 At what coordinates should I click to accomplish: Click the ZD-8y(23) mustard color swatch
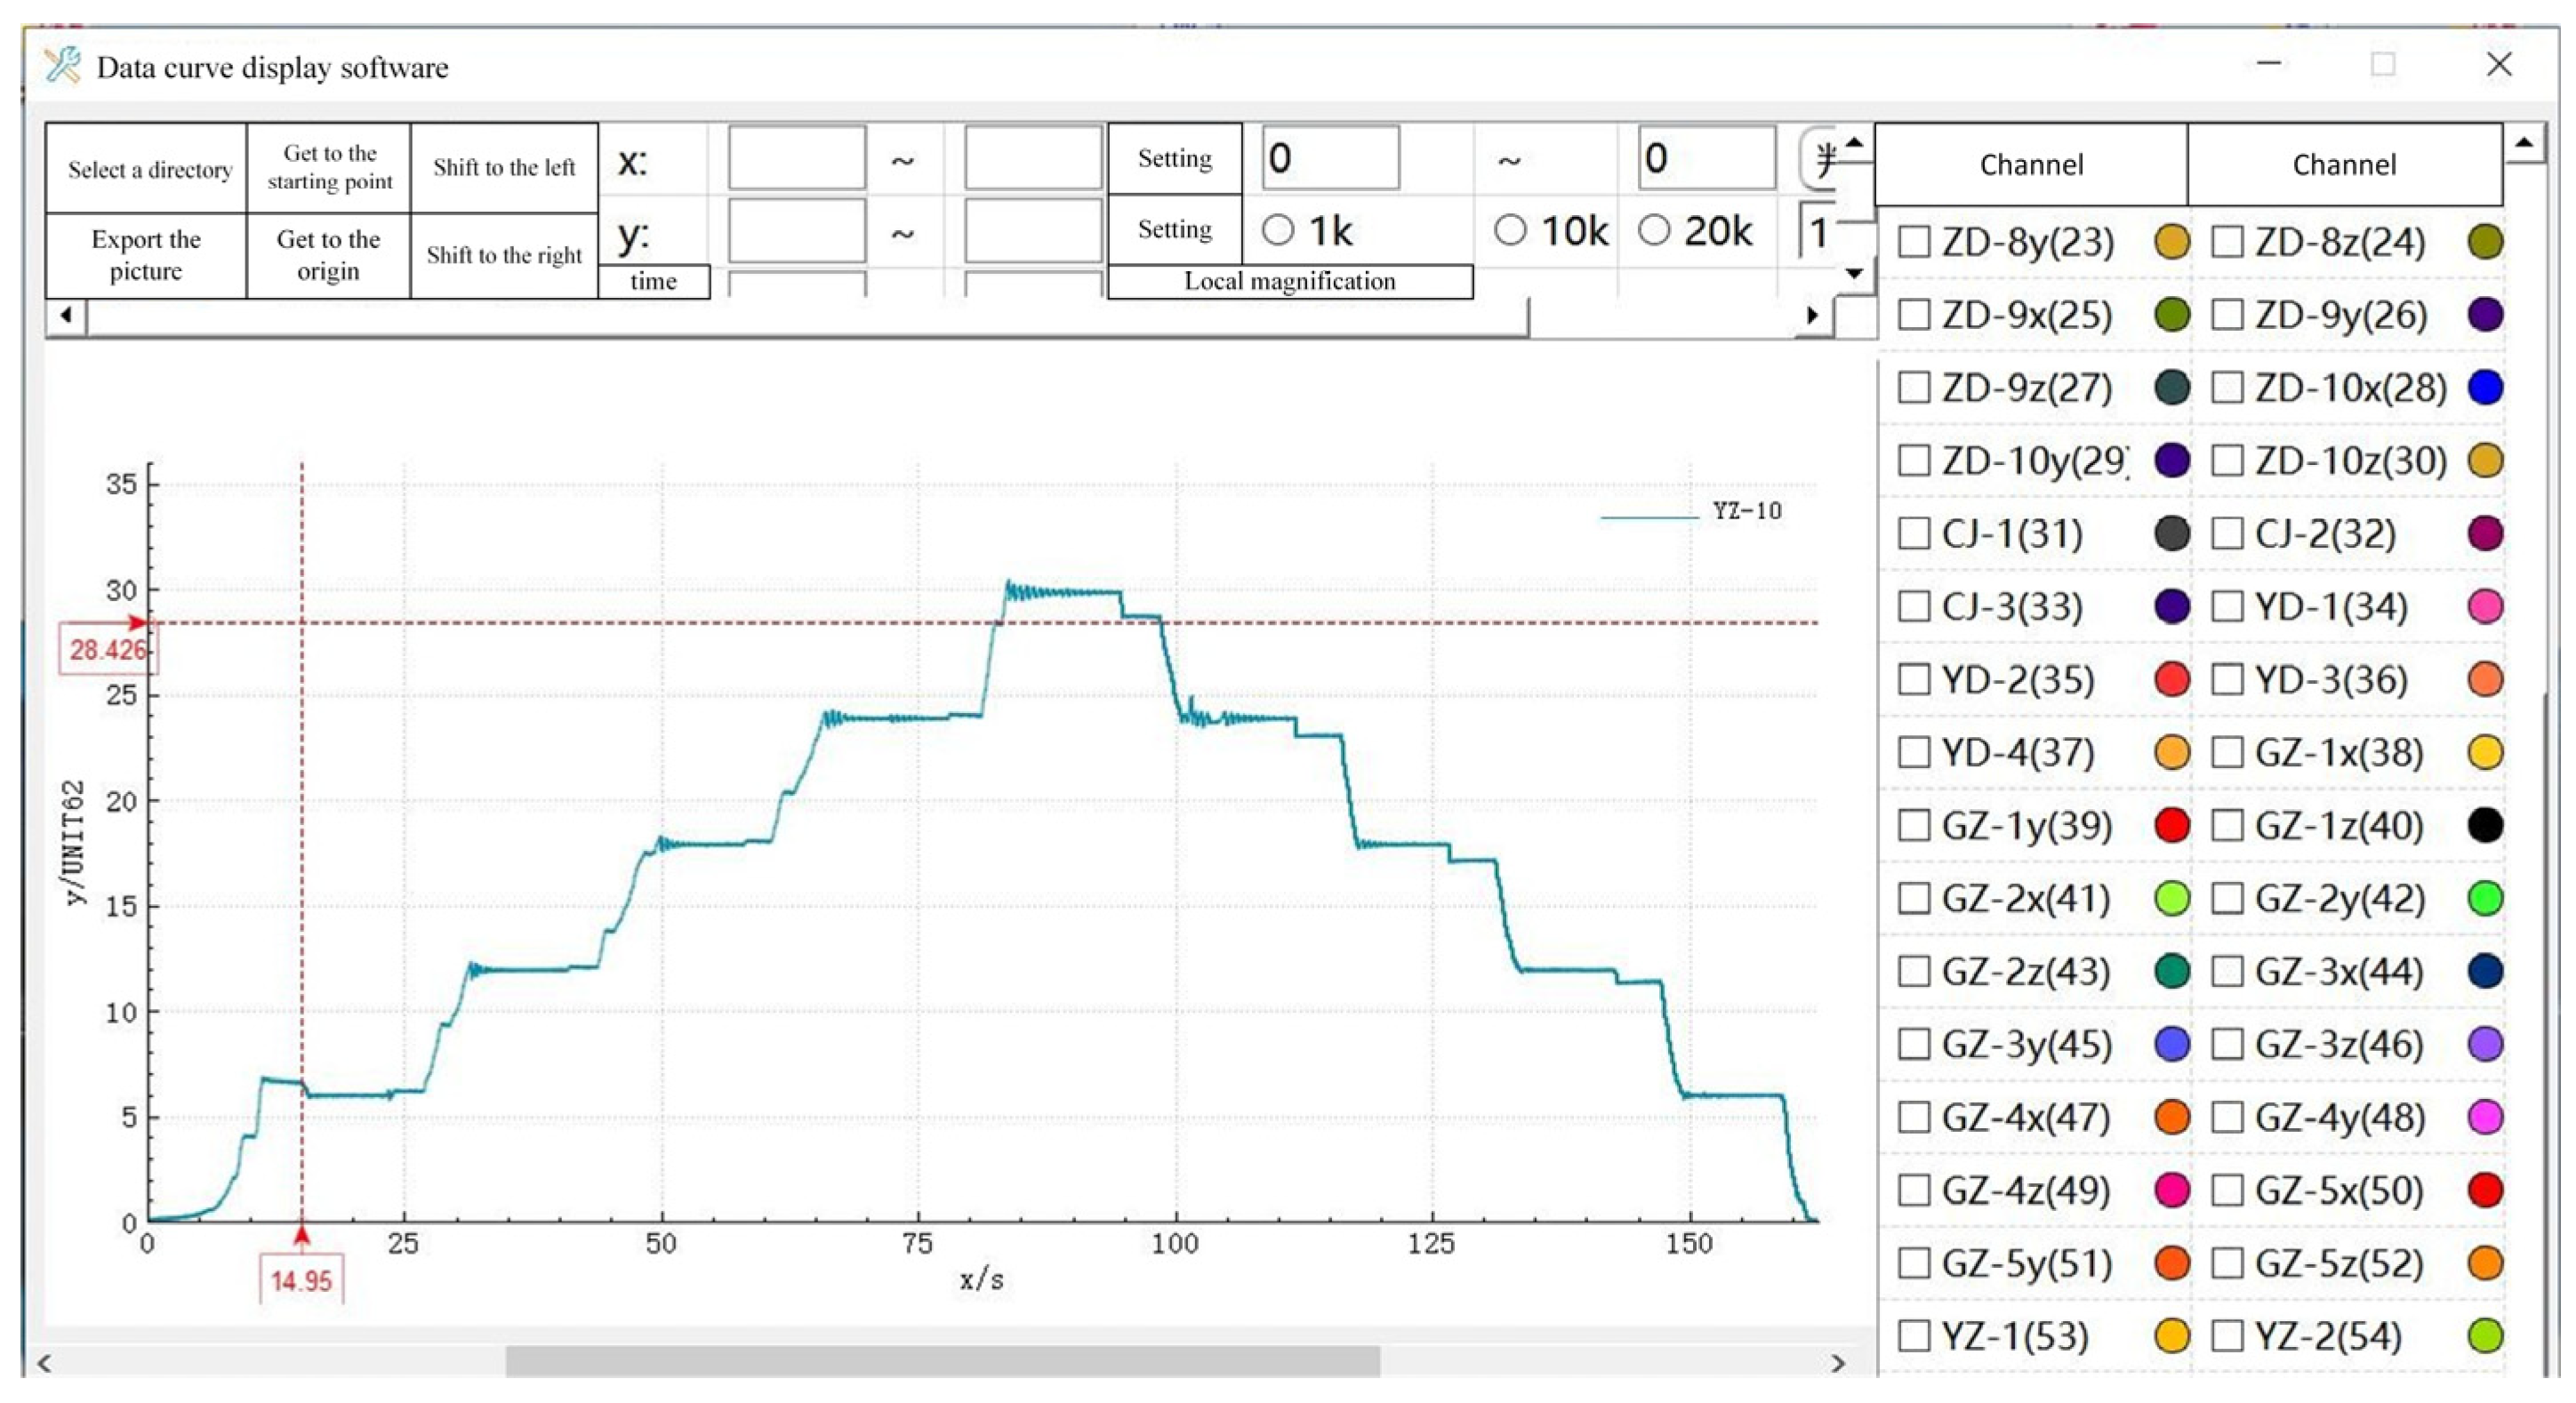[x=2172, y=242]
